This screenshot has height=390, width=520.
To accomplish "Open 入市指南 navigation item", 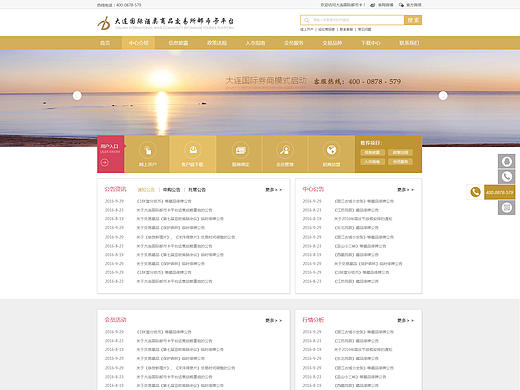I will tap(255, 43).
